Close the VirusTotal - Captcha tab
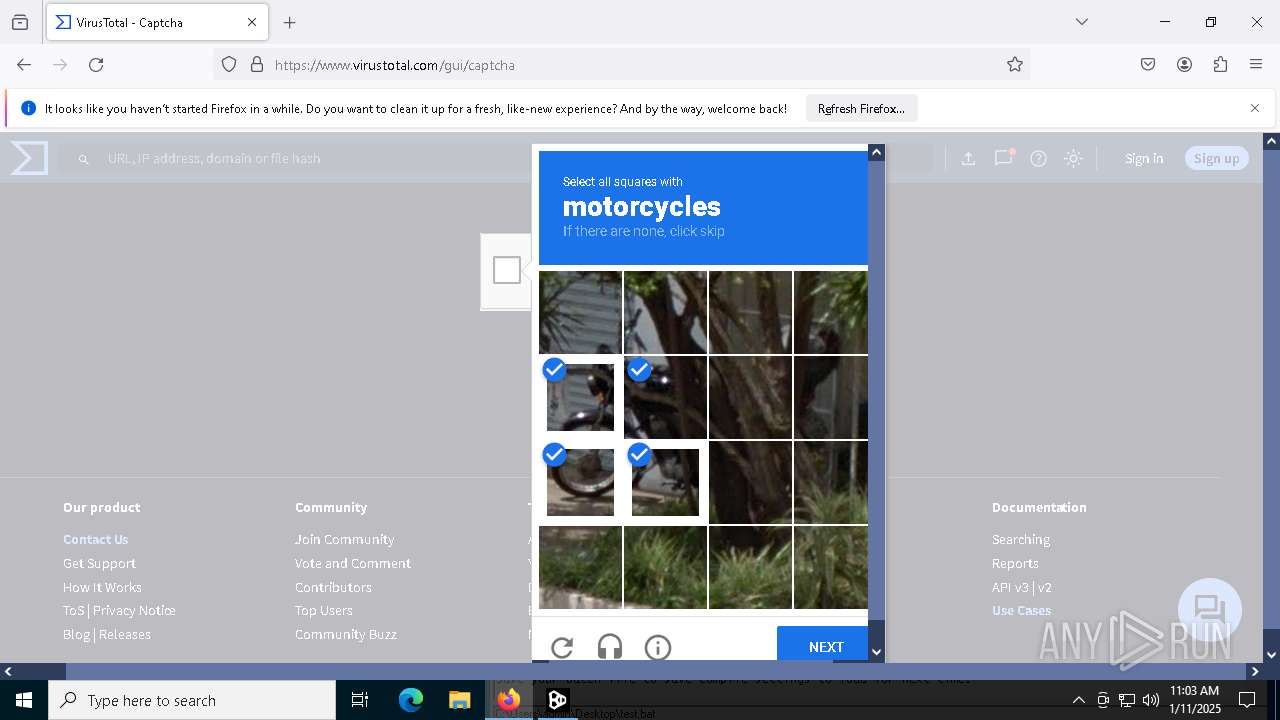1280x720 pixels. pyautogui.click(x=252, y=22)
